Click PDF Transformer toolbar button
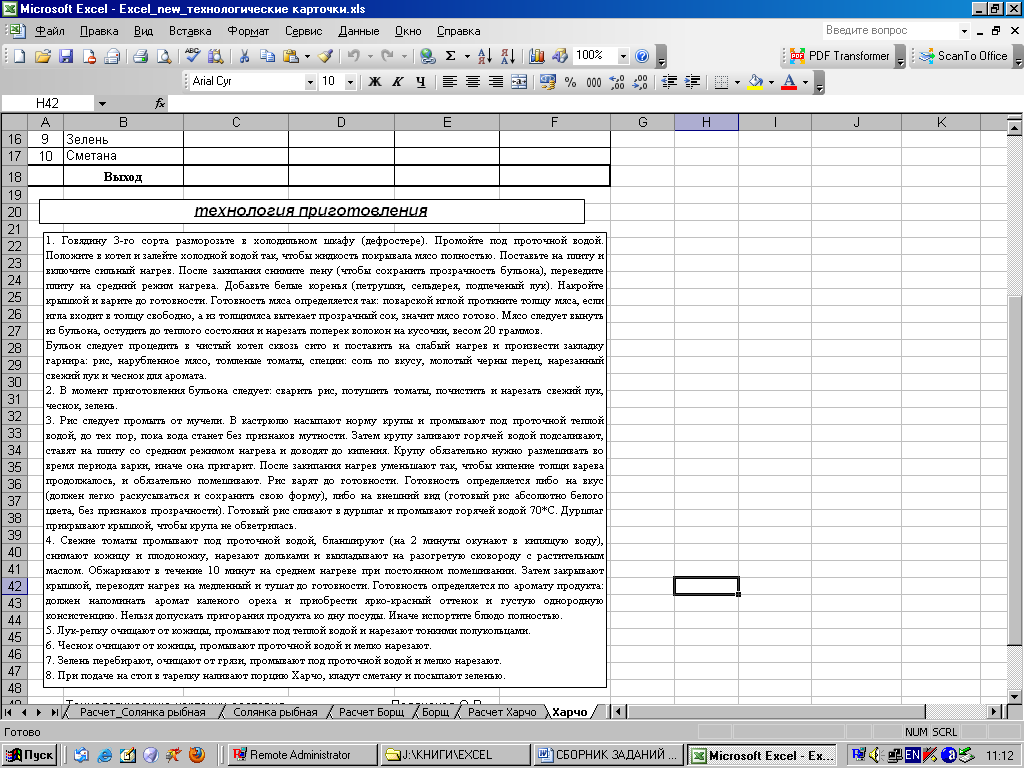 click(x=840, y=56)
